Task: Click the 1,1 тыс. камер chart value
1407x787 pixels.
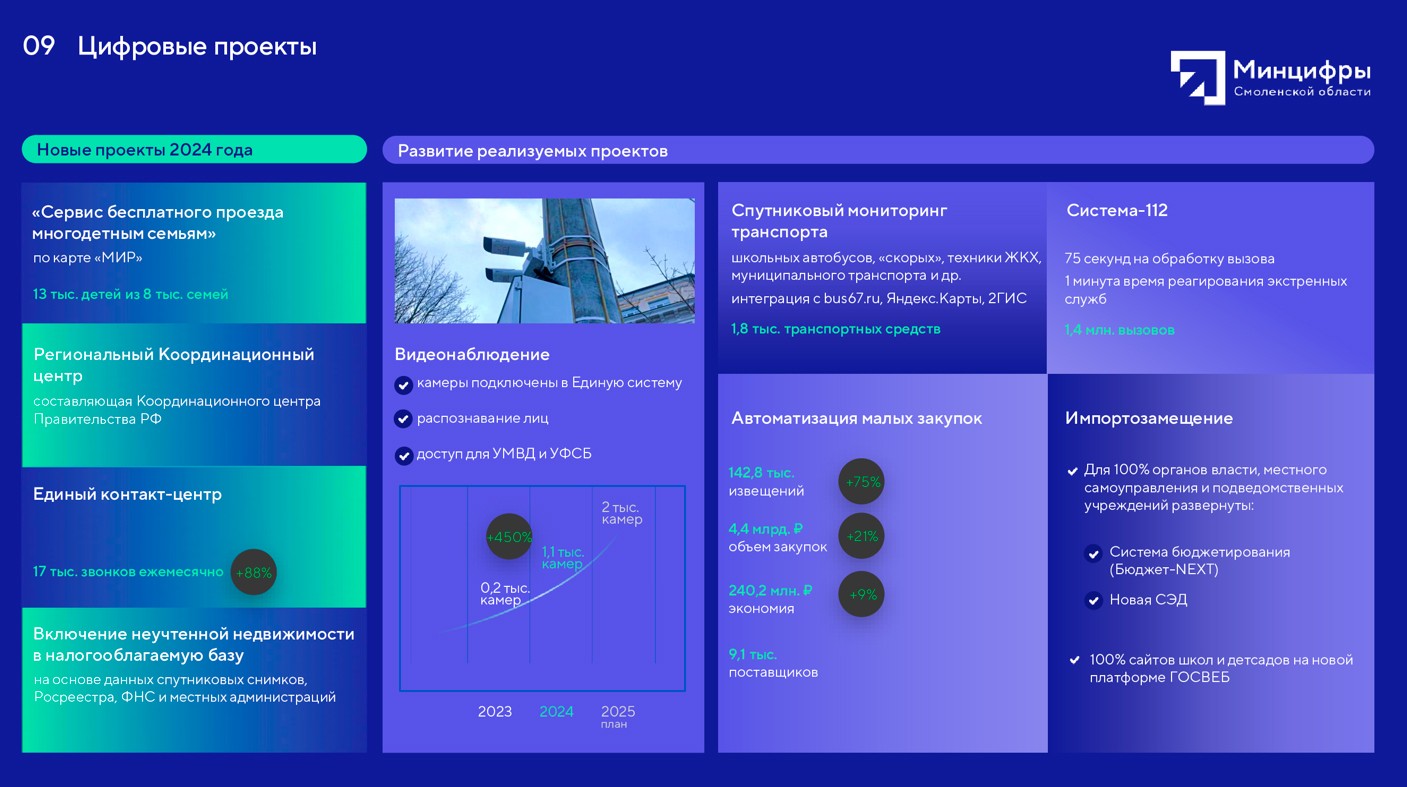Action: click(x=563, y=558)
